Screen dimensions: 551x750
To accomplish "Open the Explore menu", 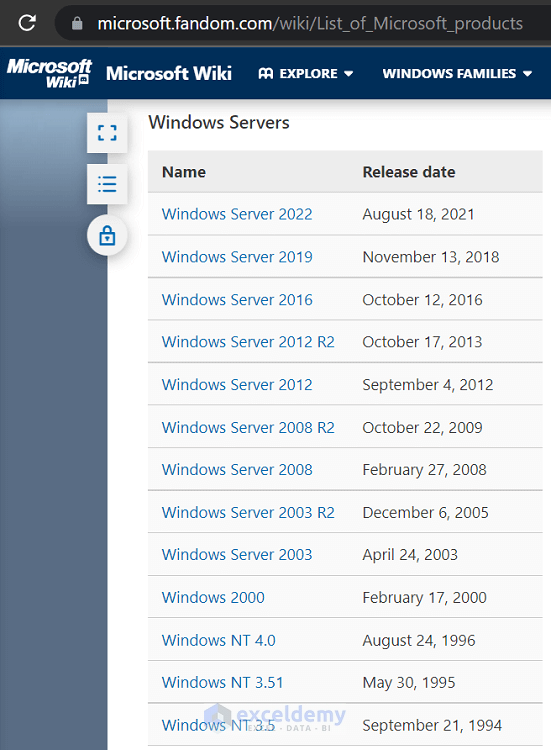I will tap(306, 74).
